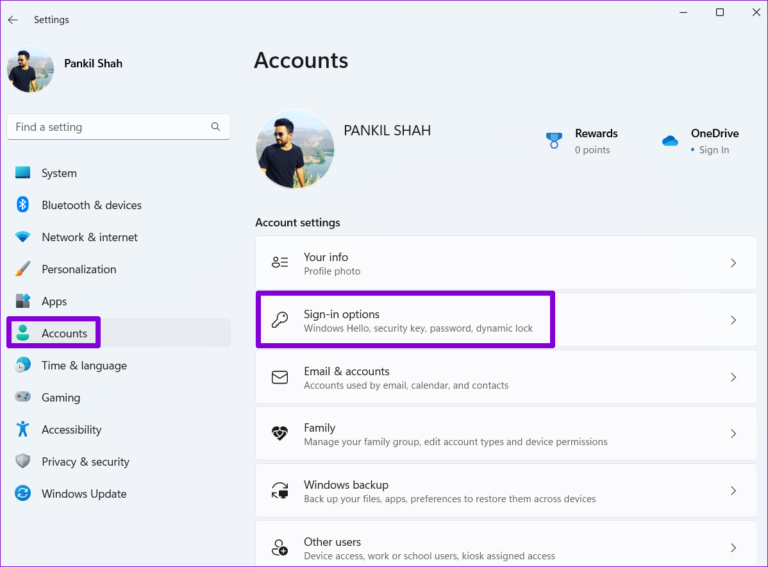
Task: Click the Bluetooth & devices icon
Action: tap(23, 205)
